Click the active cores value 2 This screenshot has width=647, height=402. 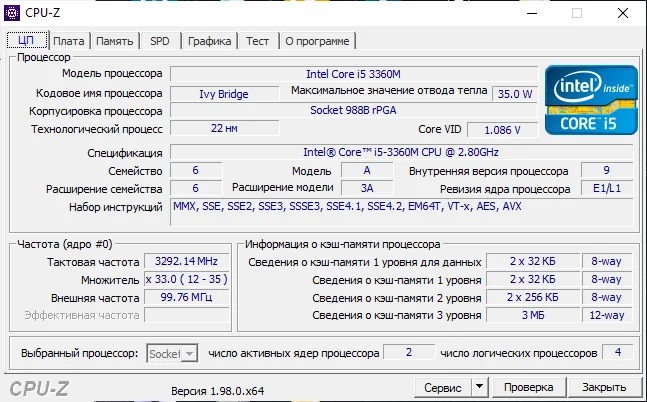point(409,352)
